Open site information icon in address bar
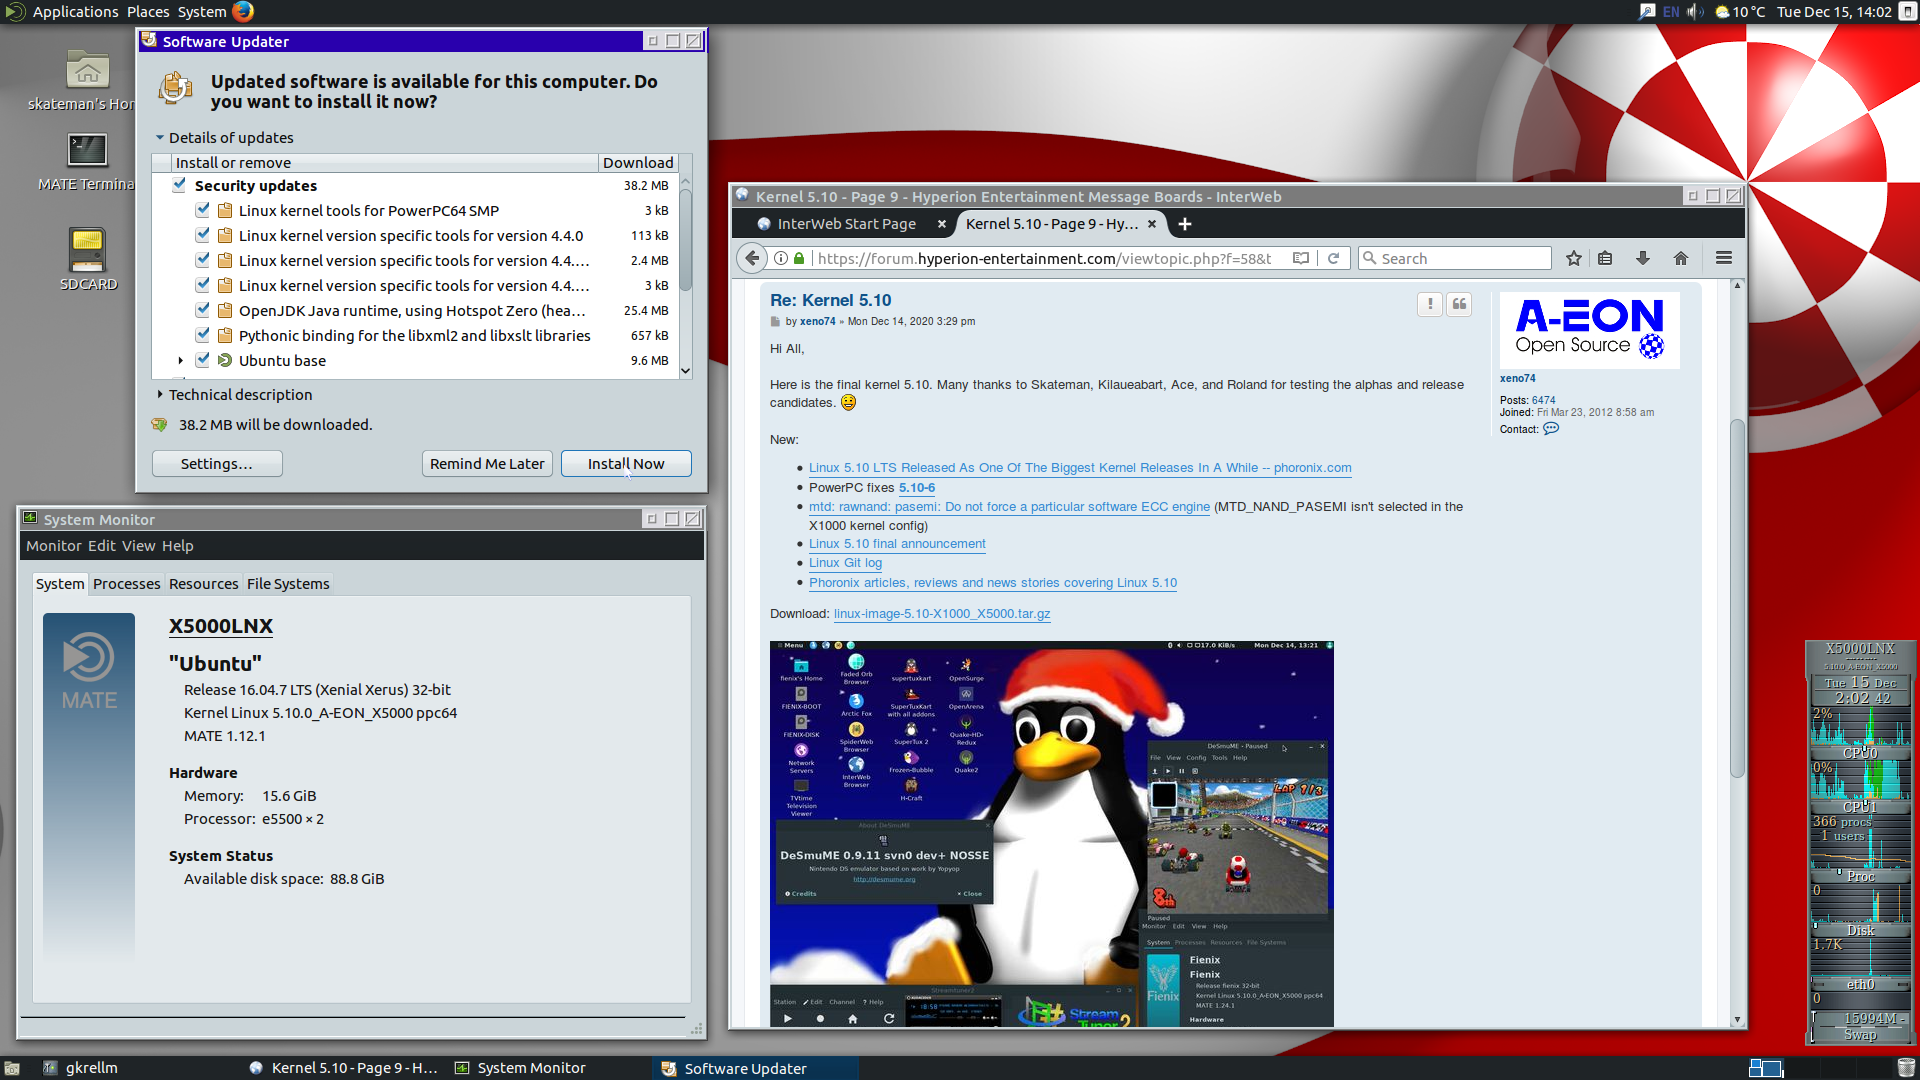Image resolution: width=1920 pixels, height=1080 pixels. (781, 258)
